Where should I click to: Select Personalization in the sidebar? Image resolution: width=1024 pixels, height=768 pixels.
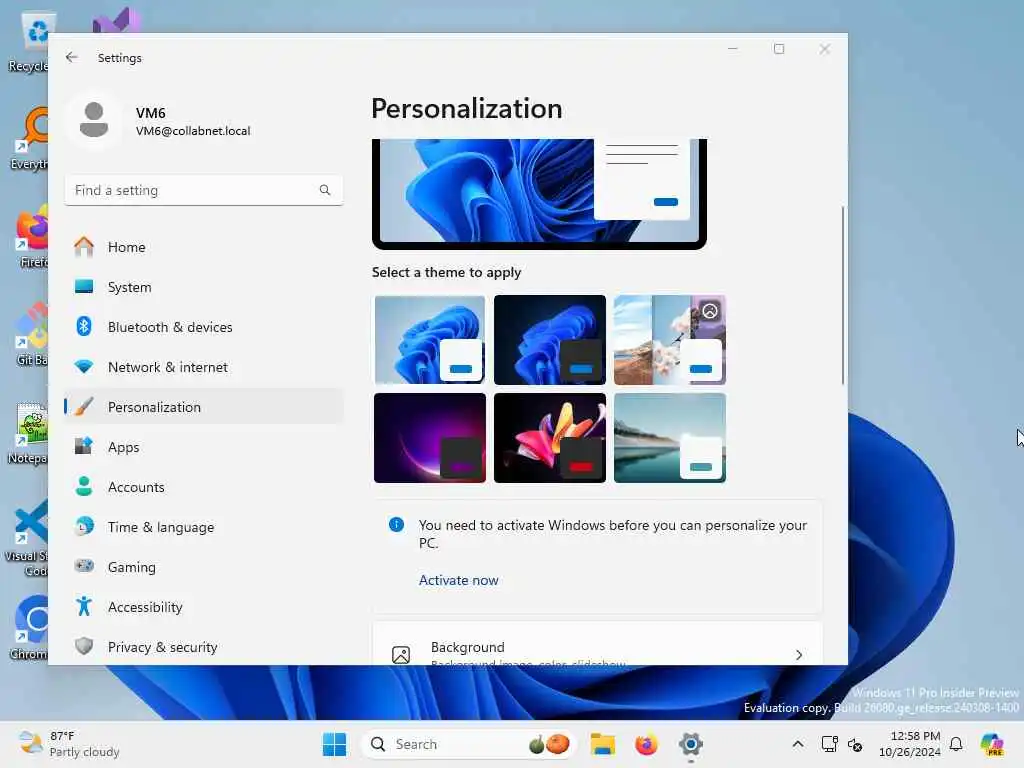(204, 407)
